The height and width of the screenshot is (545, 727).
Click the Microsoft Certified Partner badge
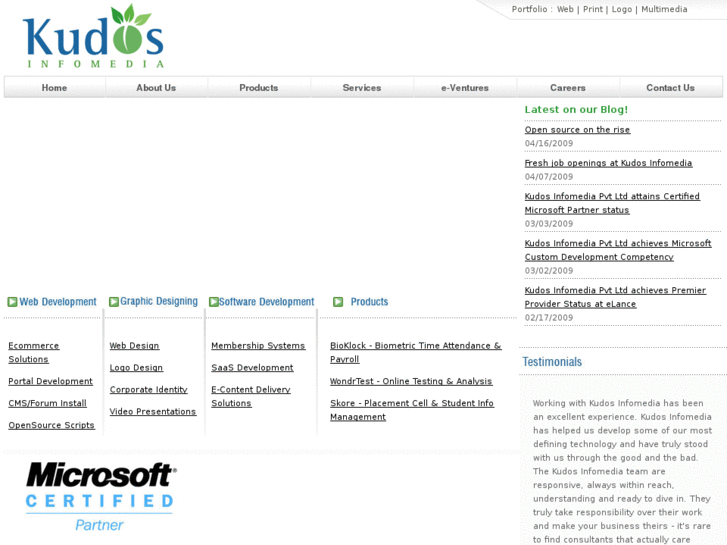coord(100,496)
